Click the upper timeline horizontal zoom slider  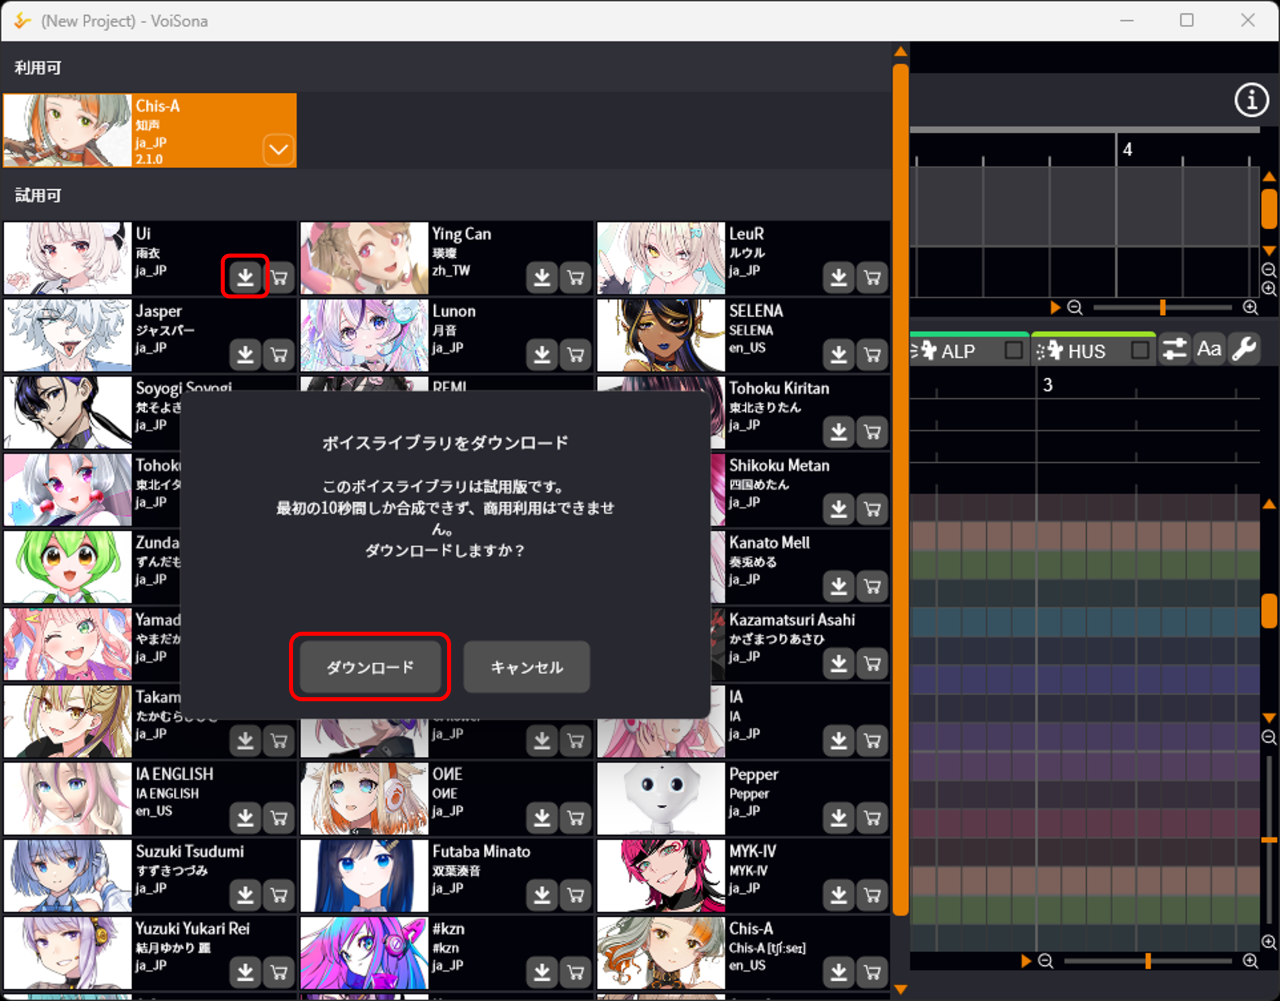coord(1162,308)
